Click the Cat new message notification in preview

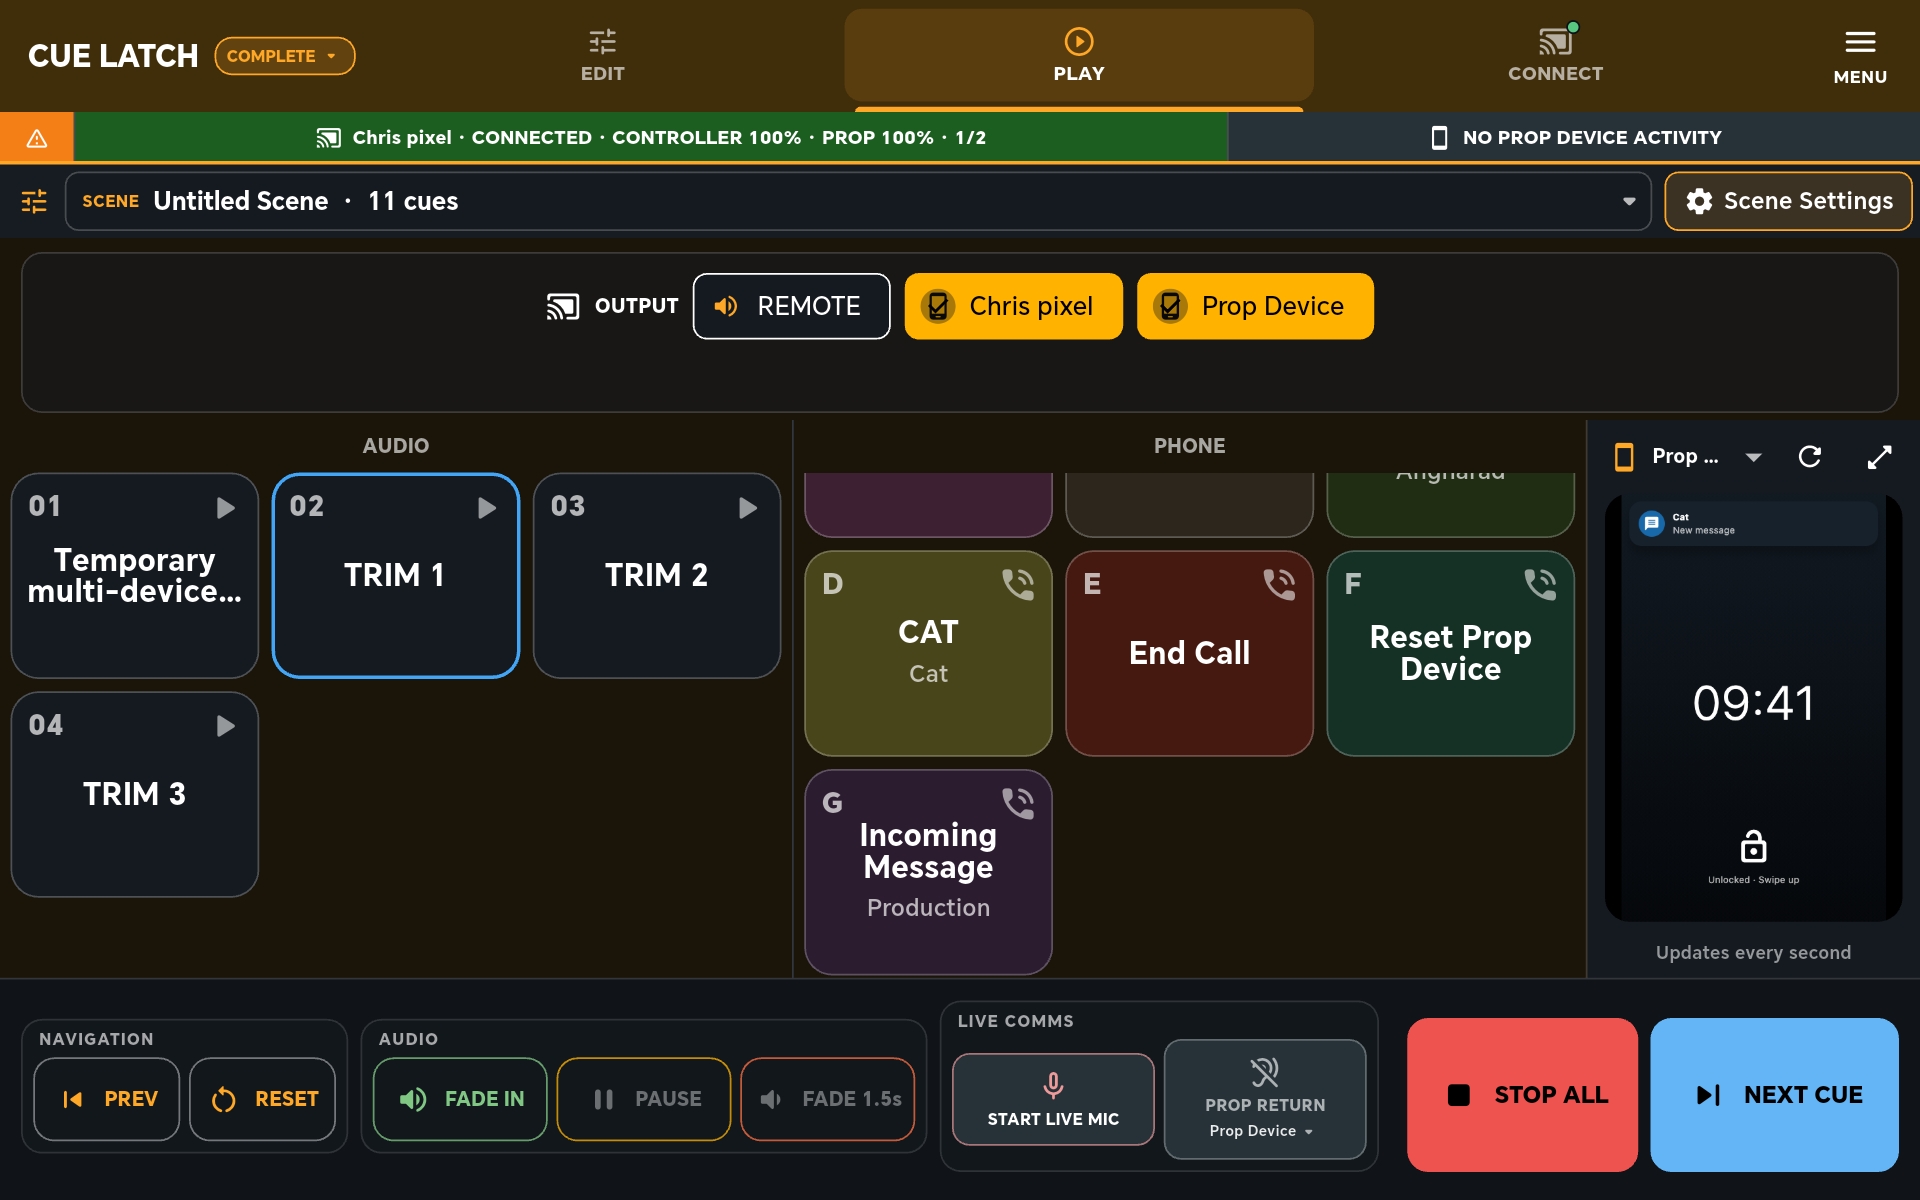1753,523
